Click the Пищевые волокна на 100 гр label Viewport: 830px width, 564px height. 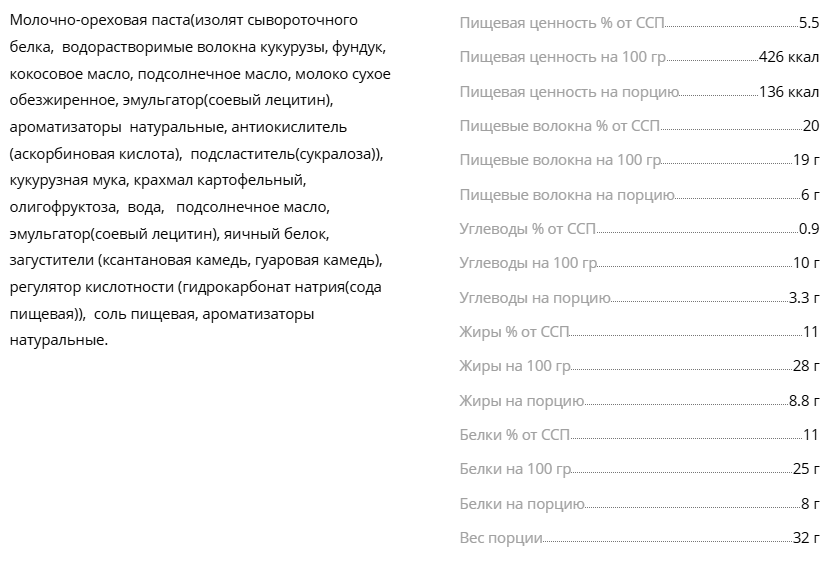[x=560, y=160]
